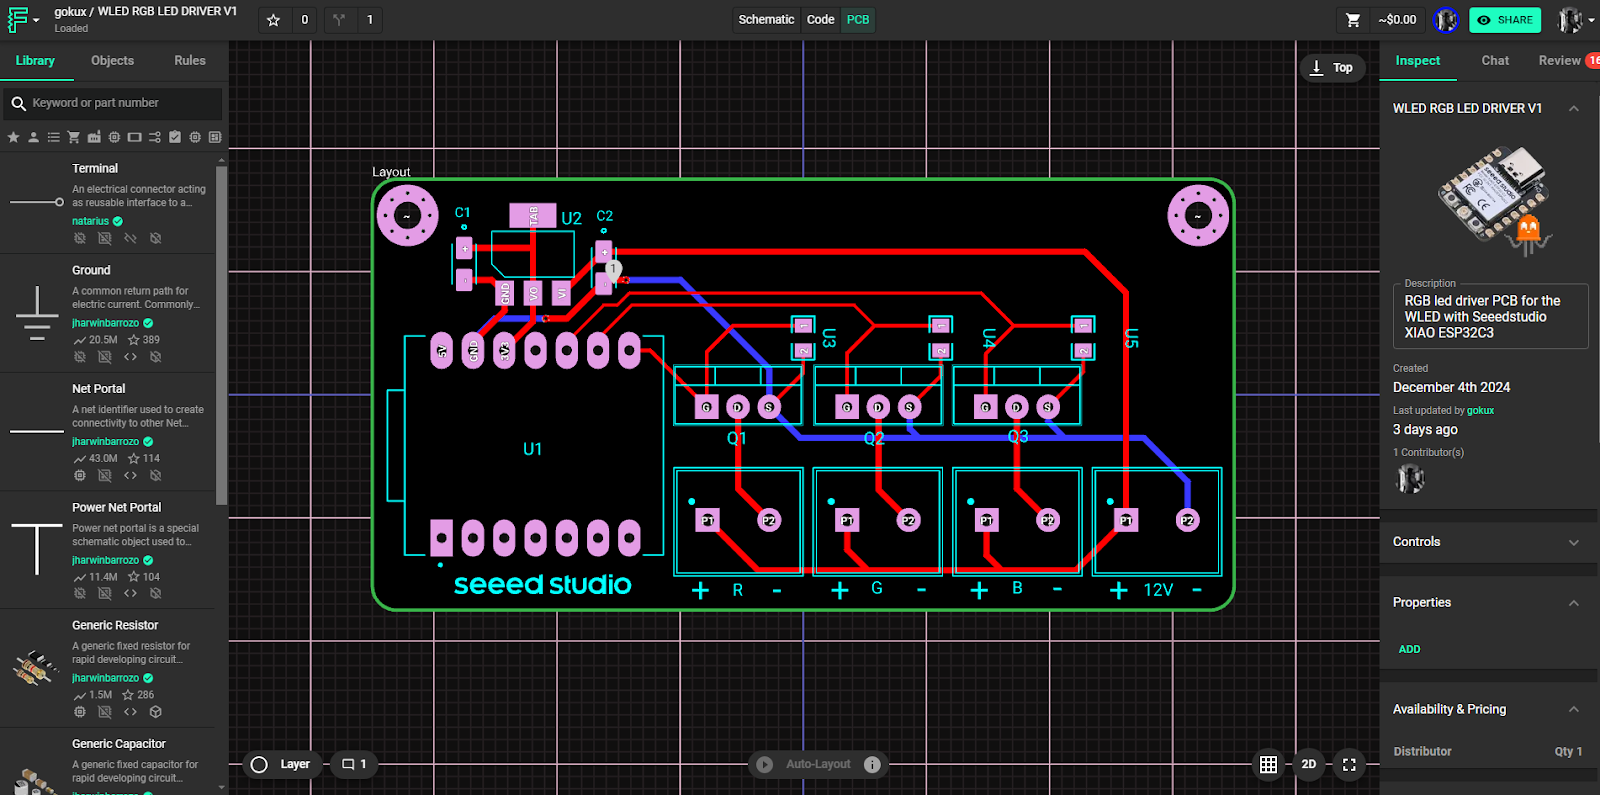Open the Flux logo main menu
This screenshot has width=1600, height=795.
pyautogui.click(x=18, y=19)
